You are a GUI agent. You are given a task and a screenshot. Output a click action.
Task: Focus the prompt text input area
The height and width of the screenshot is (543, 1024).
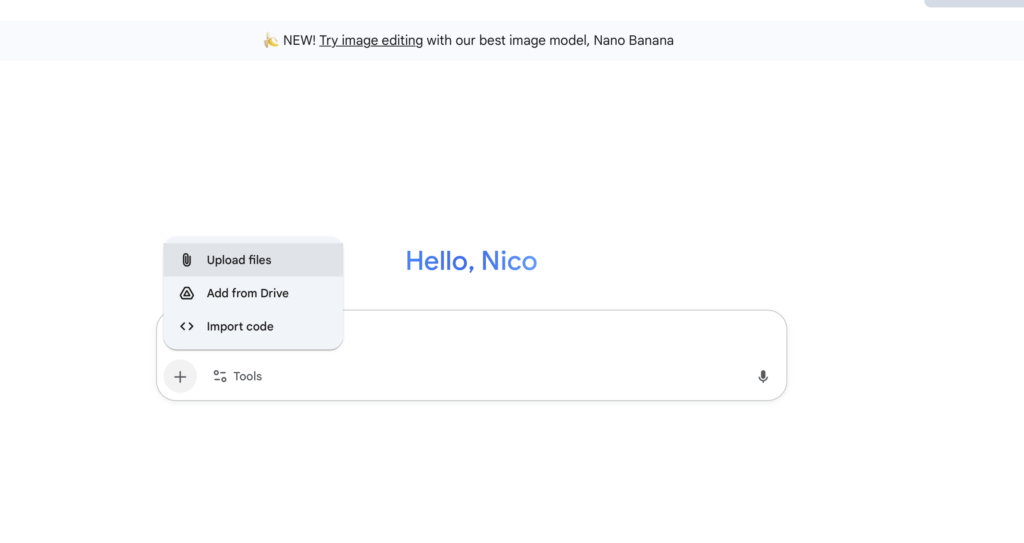(562, 335)
